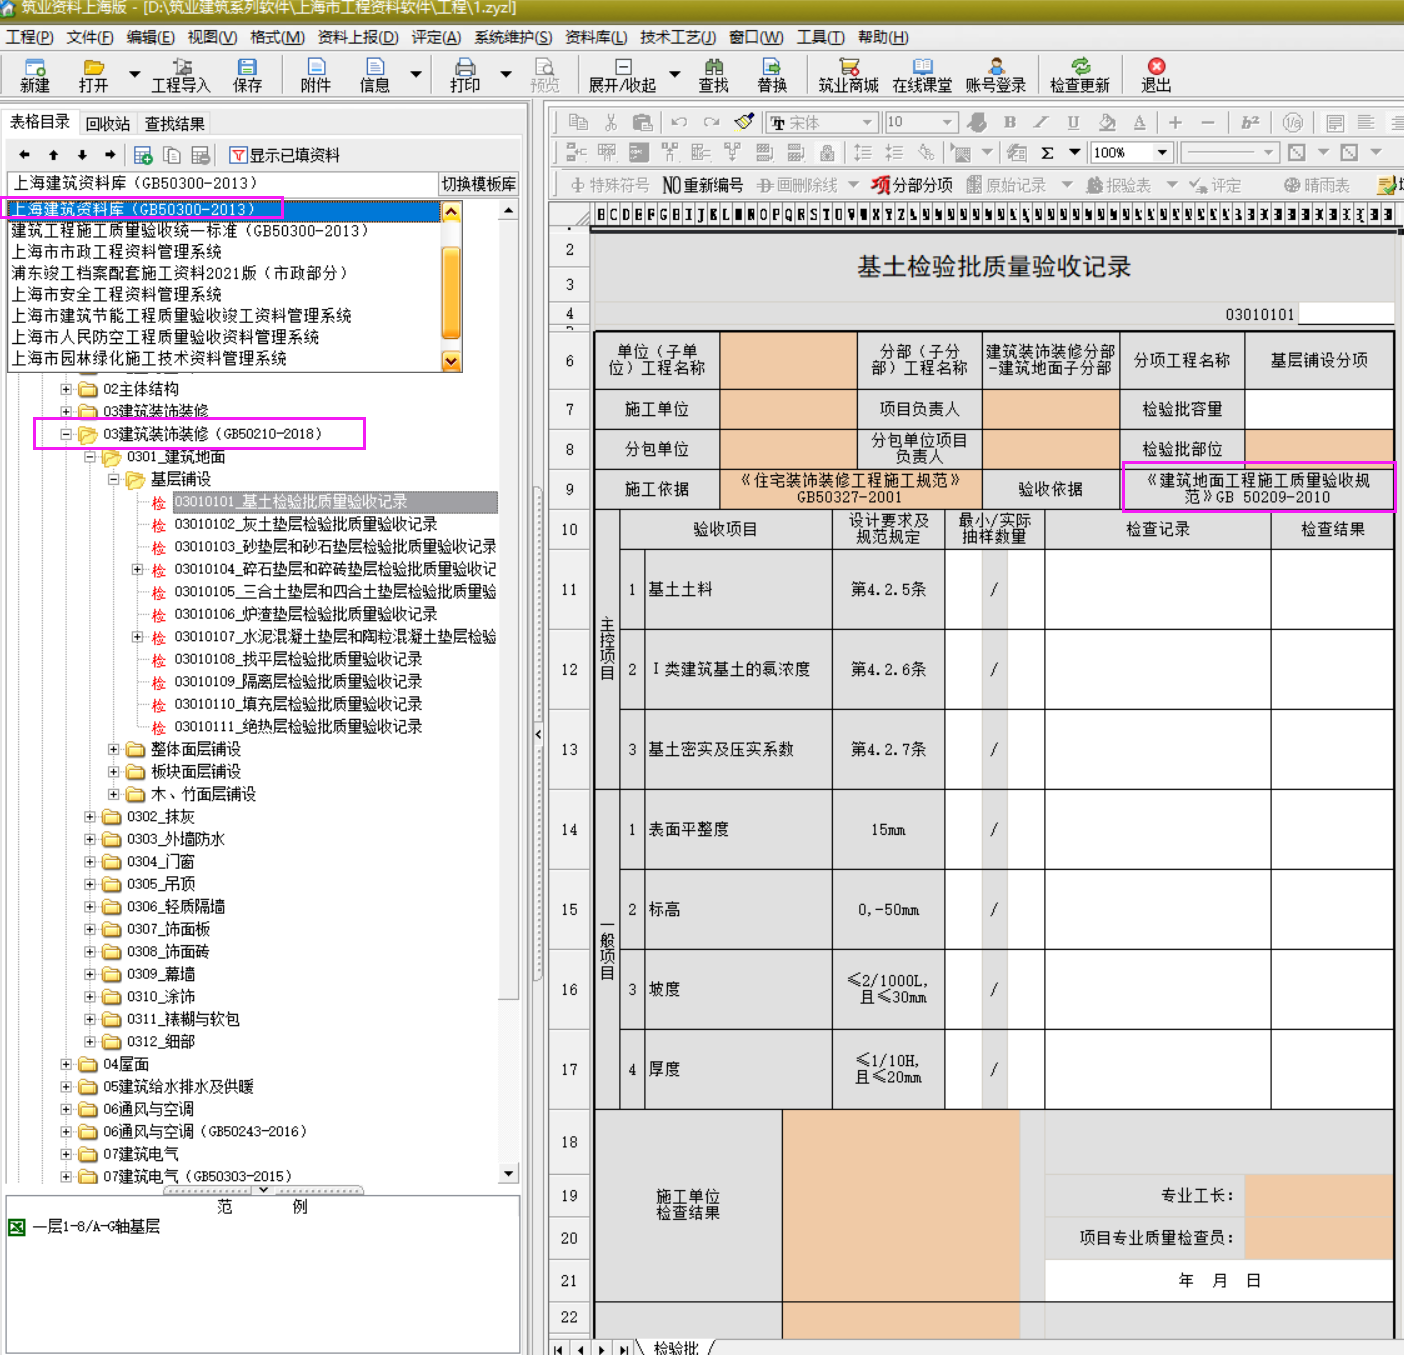This screenshot has height=1355, width=1404.
Task: Click the paste clipboard icon
Action: [642, 122]
